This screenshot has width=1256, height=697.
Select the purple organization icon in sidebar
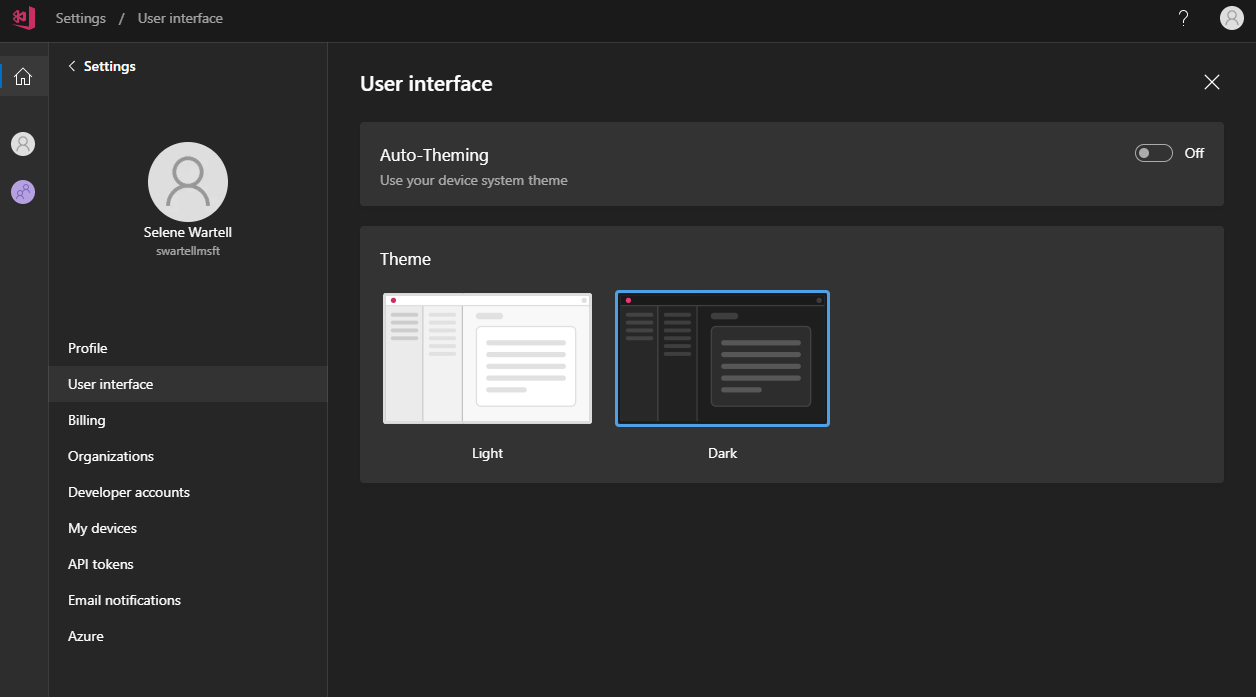click(23, 192)
